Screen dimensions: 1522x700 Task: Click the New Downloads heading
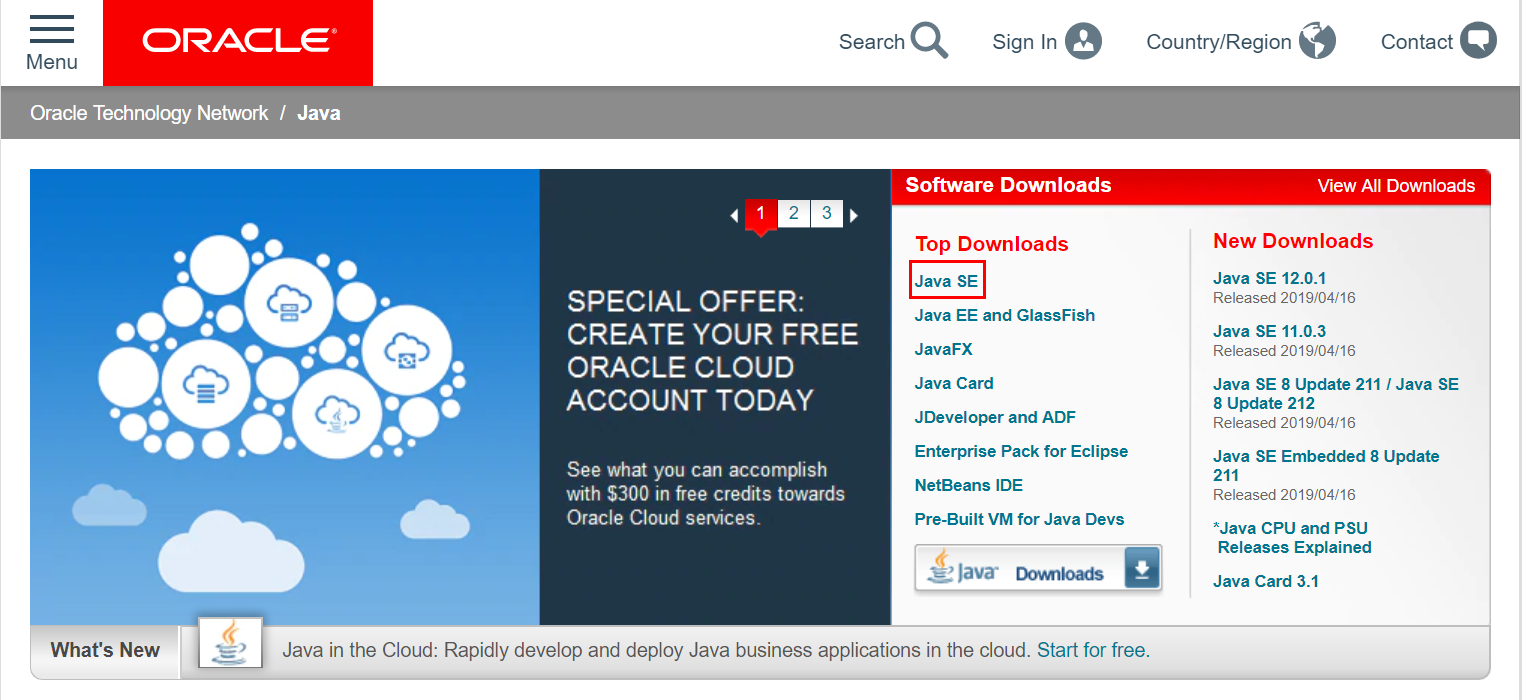(x=1293, y=241)
